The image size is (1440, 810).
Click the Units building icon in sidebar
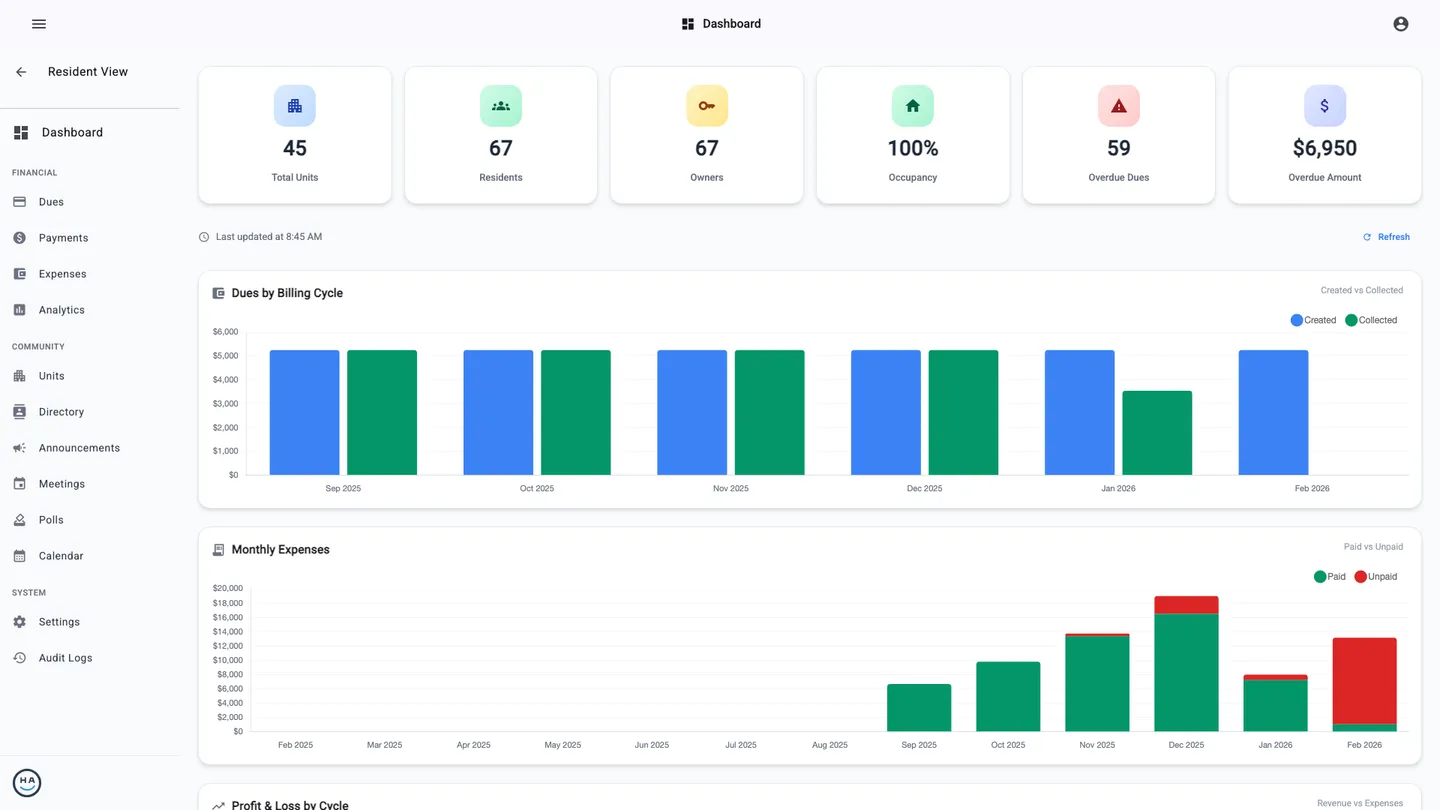(19, 376)
